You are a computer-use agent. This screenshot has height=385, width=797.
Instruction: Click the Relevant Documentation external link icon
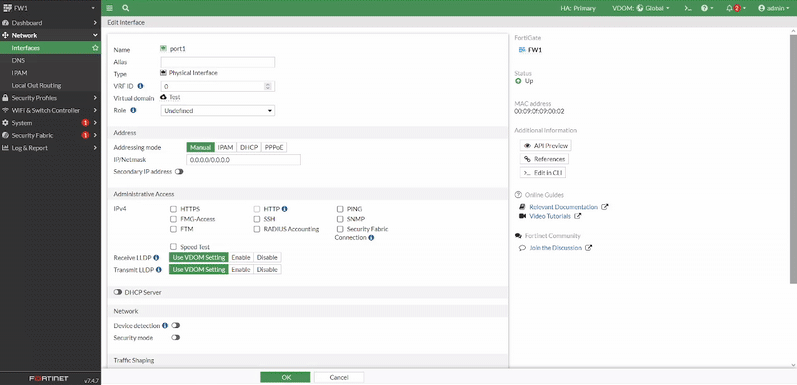point(604,207)
